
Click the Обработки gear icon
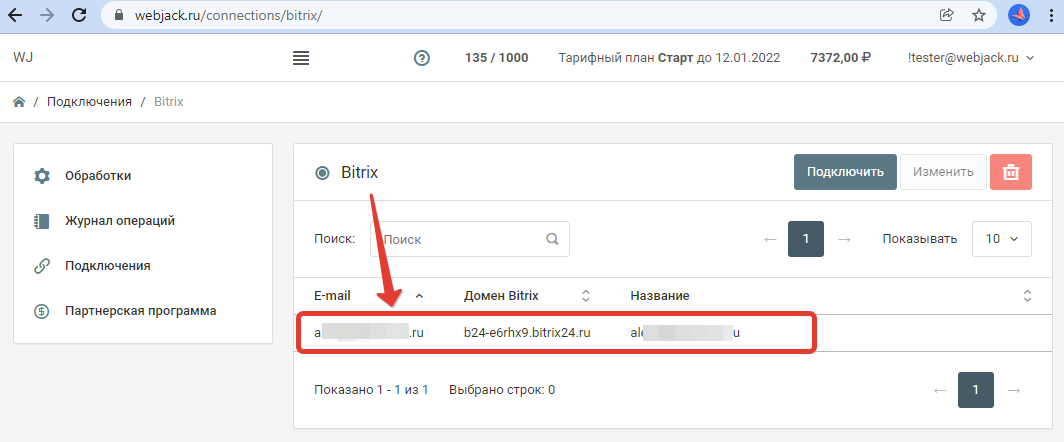[x=42, y=177]
